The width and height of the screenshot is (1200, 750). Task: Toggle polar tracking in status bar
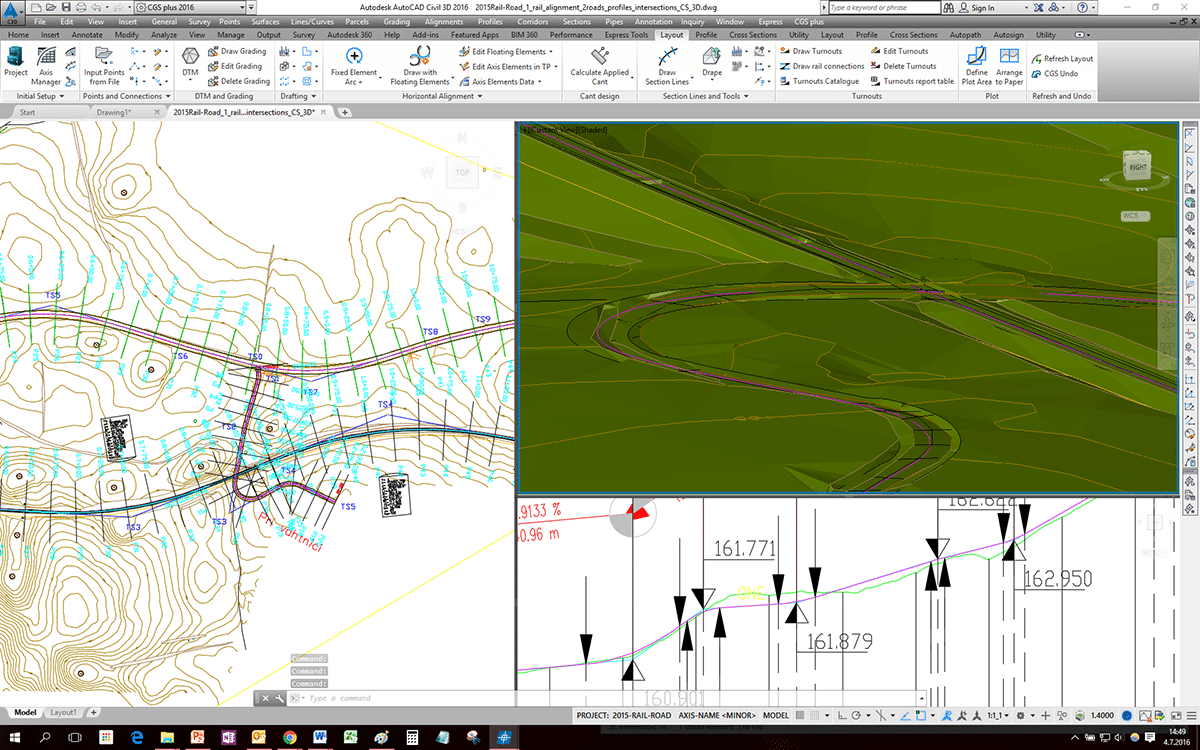[x=858, y=716]
